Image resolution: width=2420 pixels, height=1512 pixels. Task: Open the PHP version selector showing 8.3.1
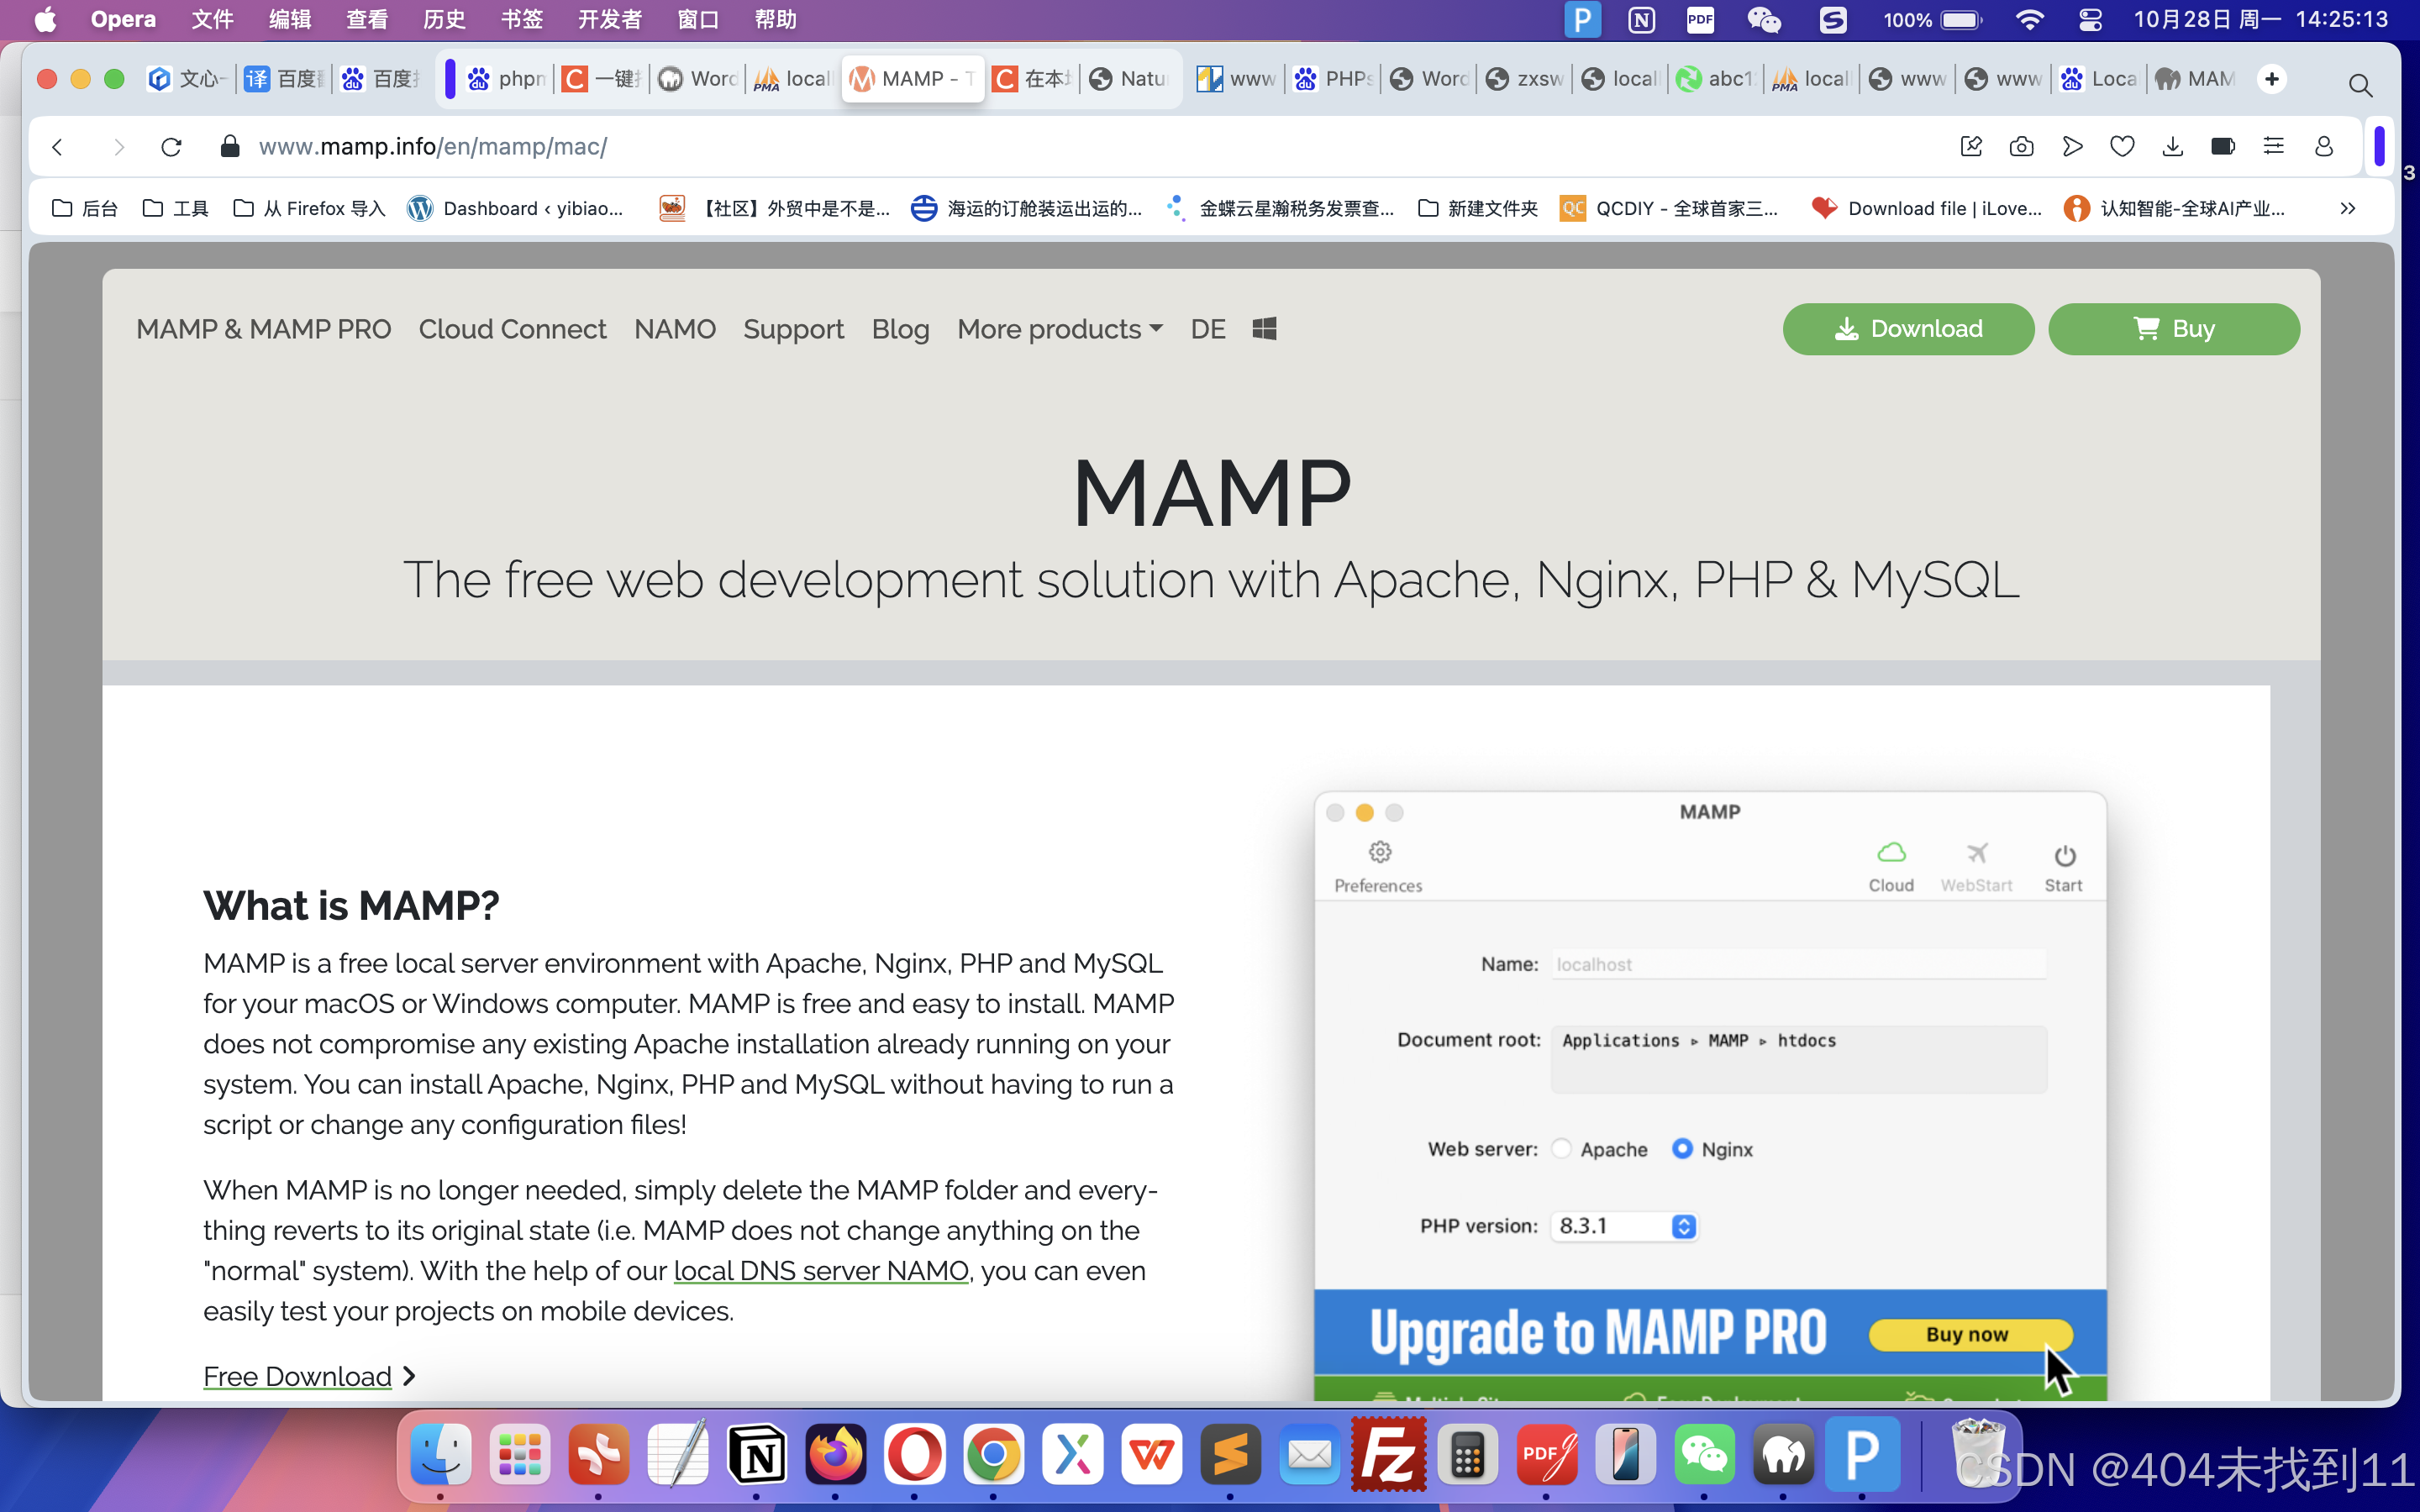click(1685, 1225)
